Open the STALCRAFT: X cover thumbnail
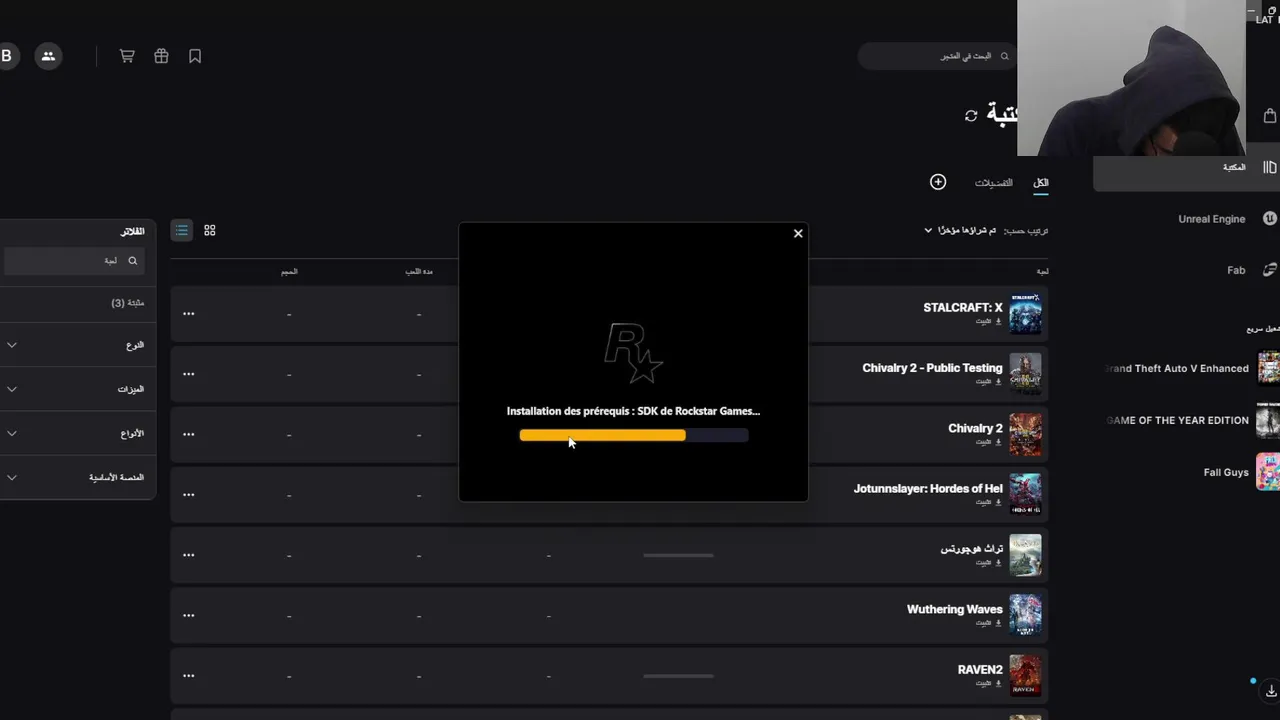The width and height of the screenshot is (1280, 720). 1025,314
